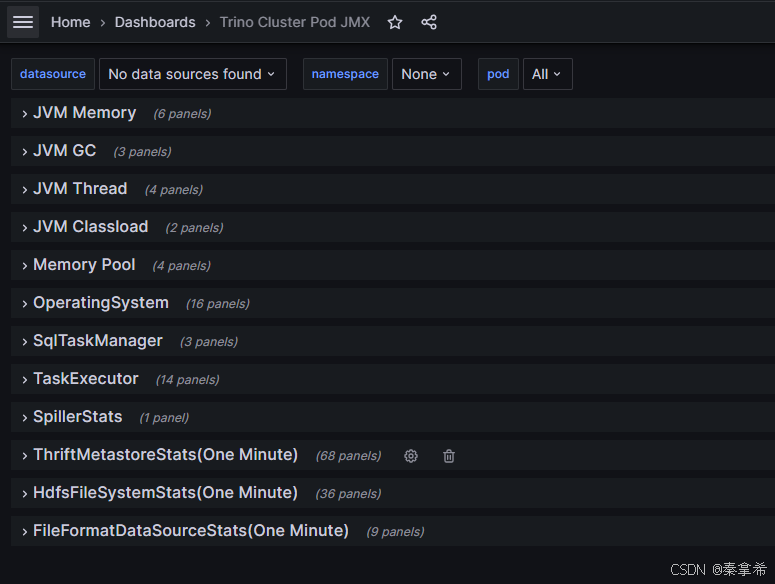The image size is (775, 584).
Task: Click the pod variable label
Action: click(498, 74)
